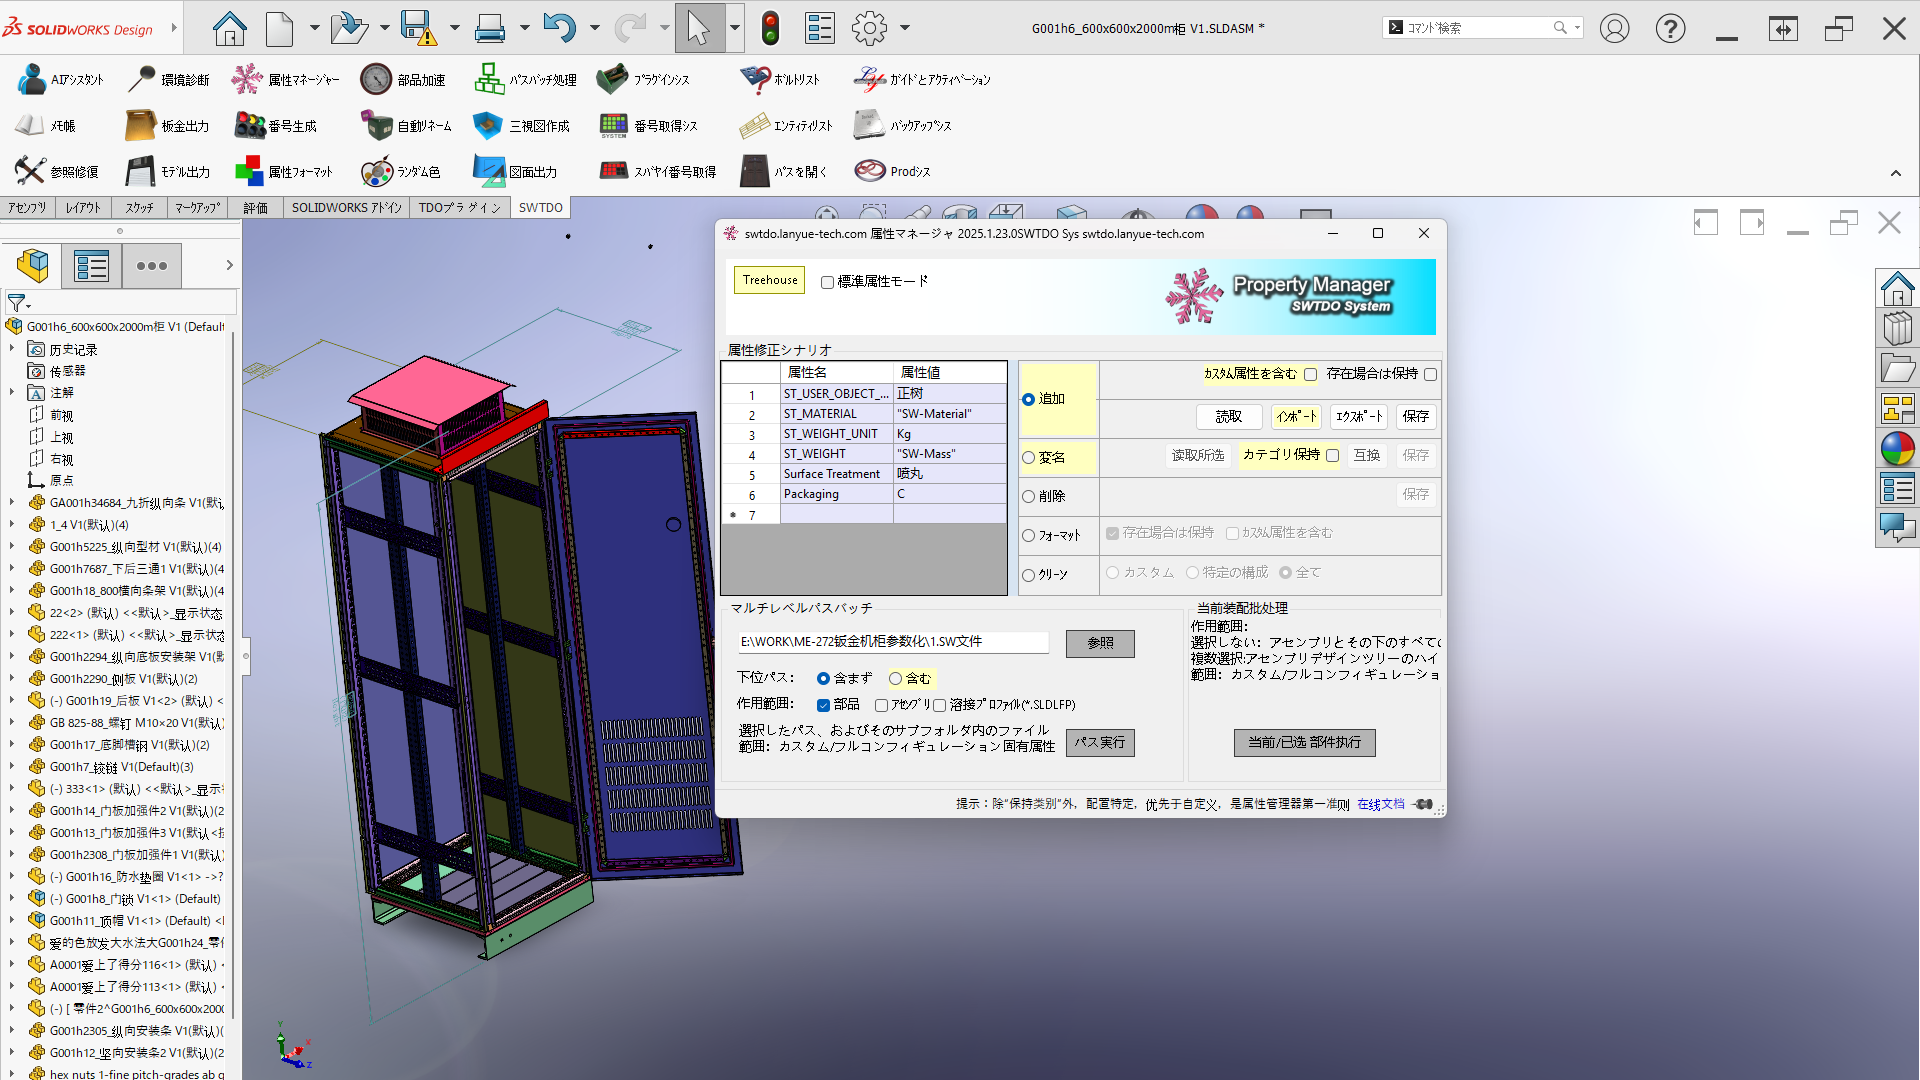This screenshot has width=1920, height=1080.
Task: Select the 削除 radio option
Action: click(x=1028, y=497)
